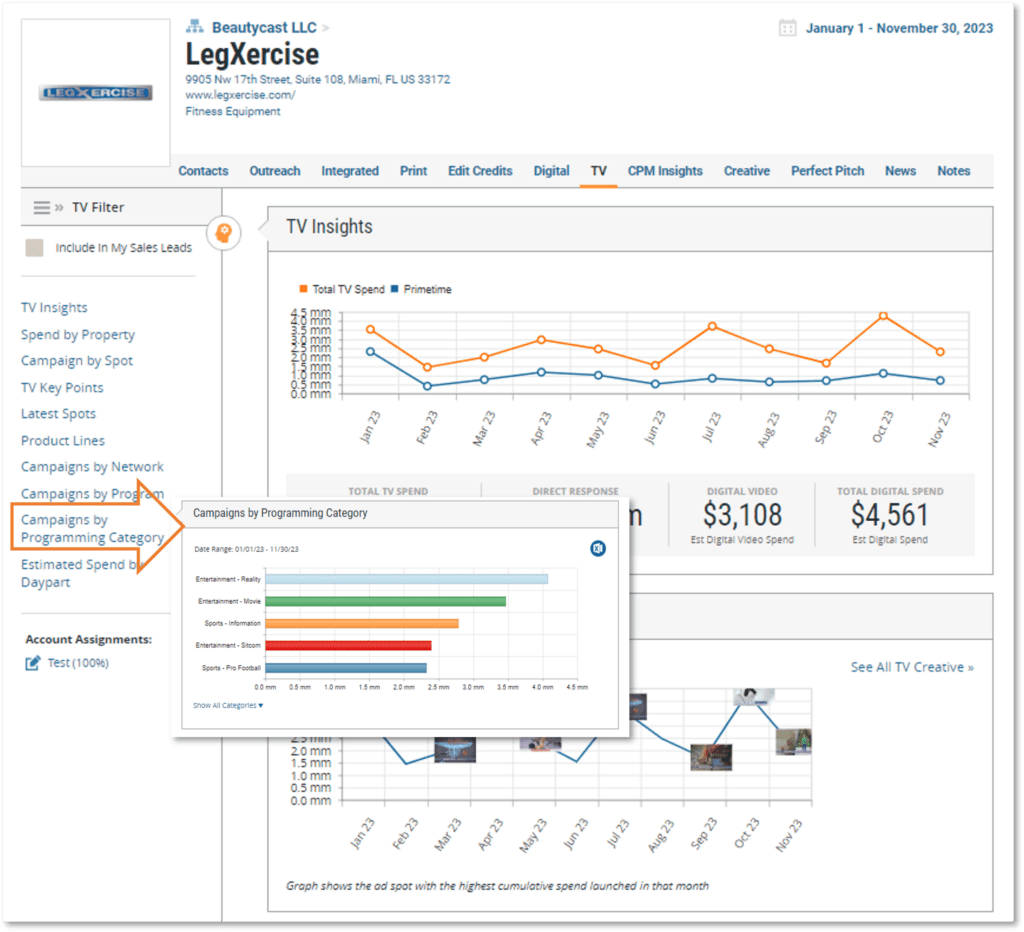Click the Oct 23 peak data point on Total TV Spend line

[x=883, y=316]
